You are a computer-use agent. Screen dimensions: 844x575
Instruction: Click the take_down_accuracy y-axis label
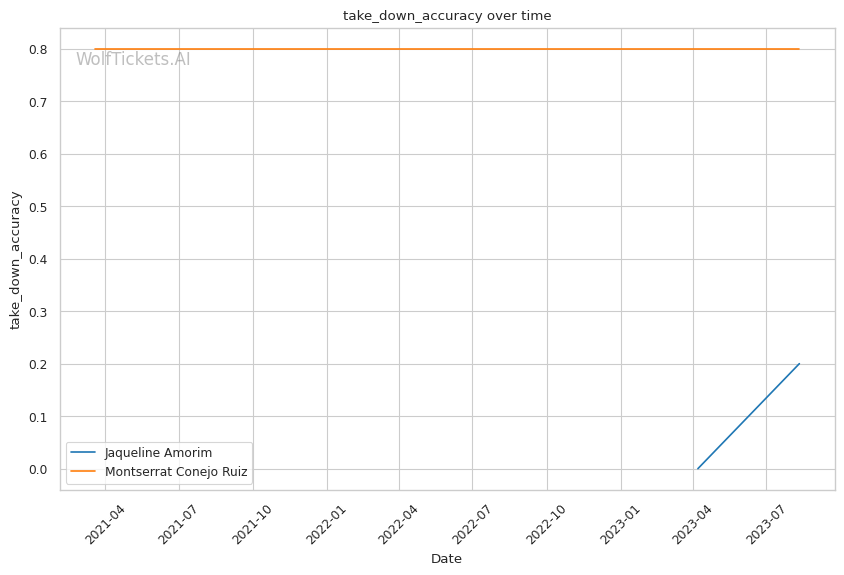click(x=16, y=260)
